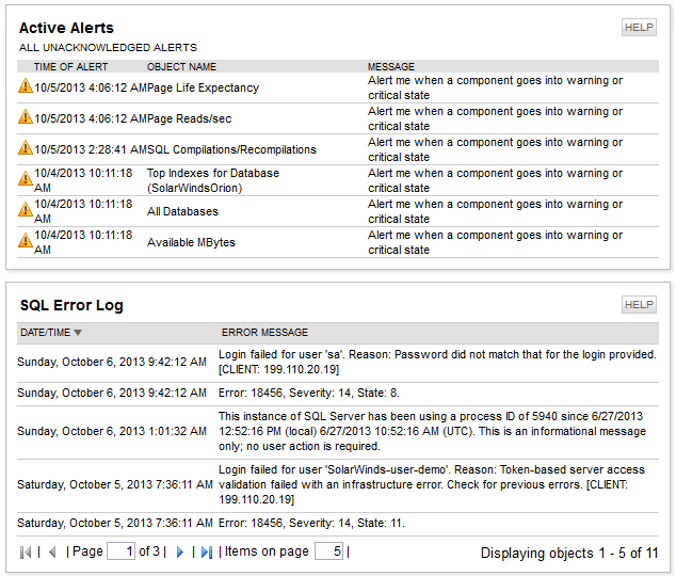The image size is (675, 577).
Task: Click warning icon for Page Life Expectancy alert
Action: (x=25, y=86)
